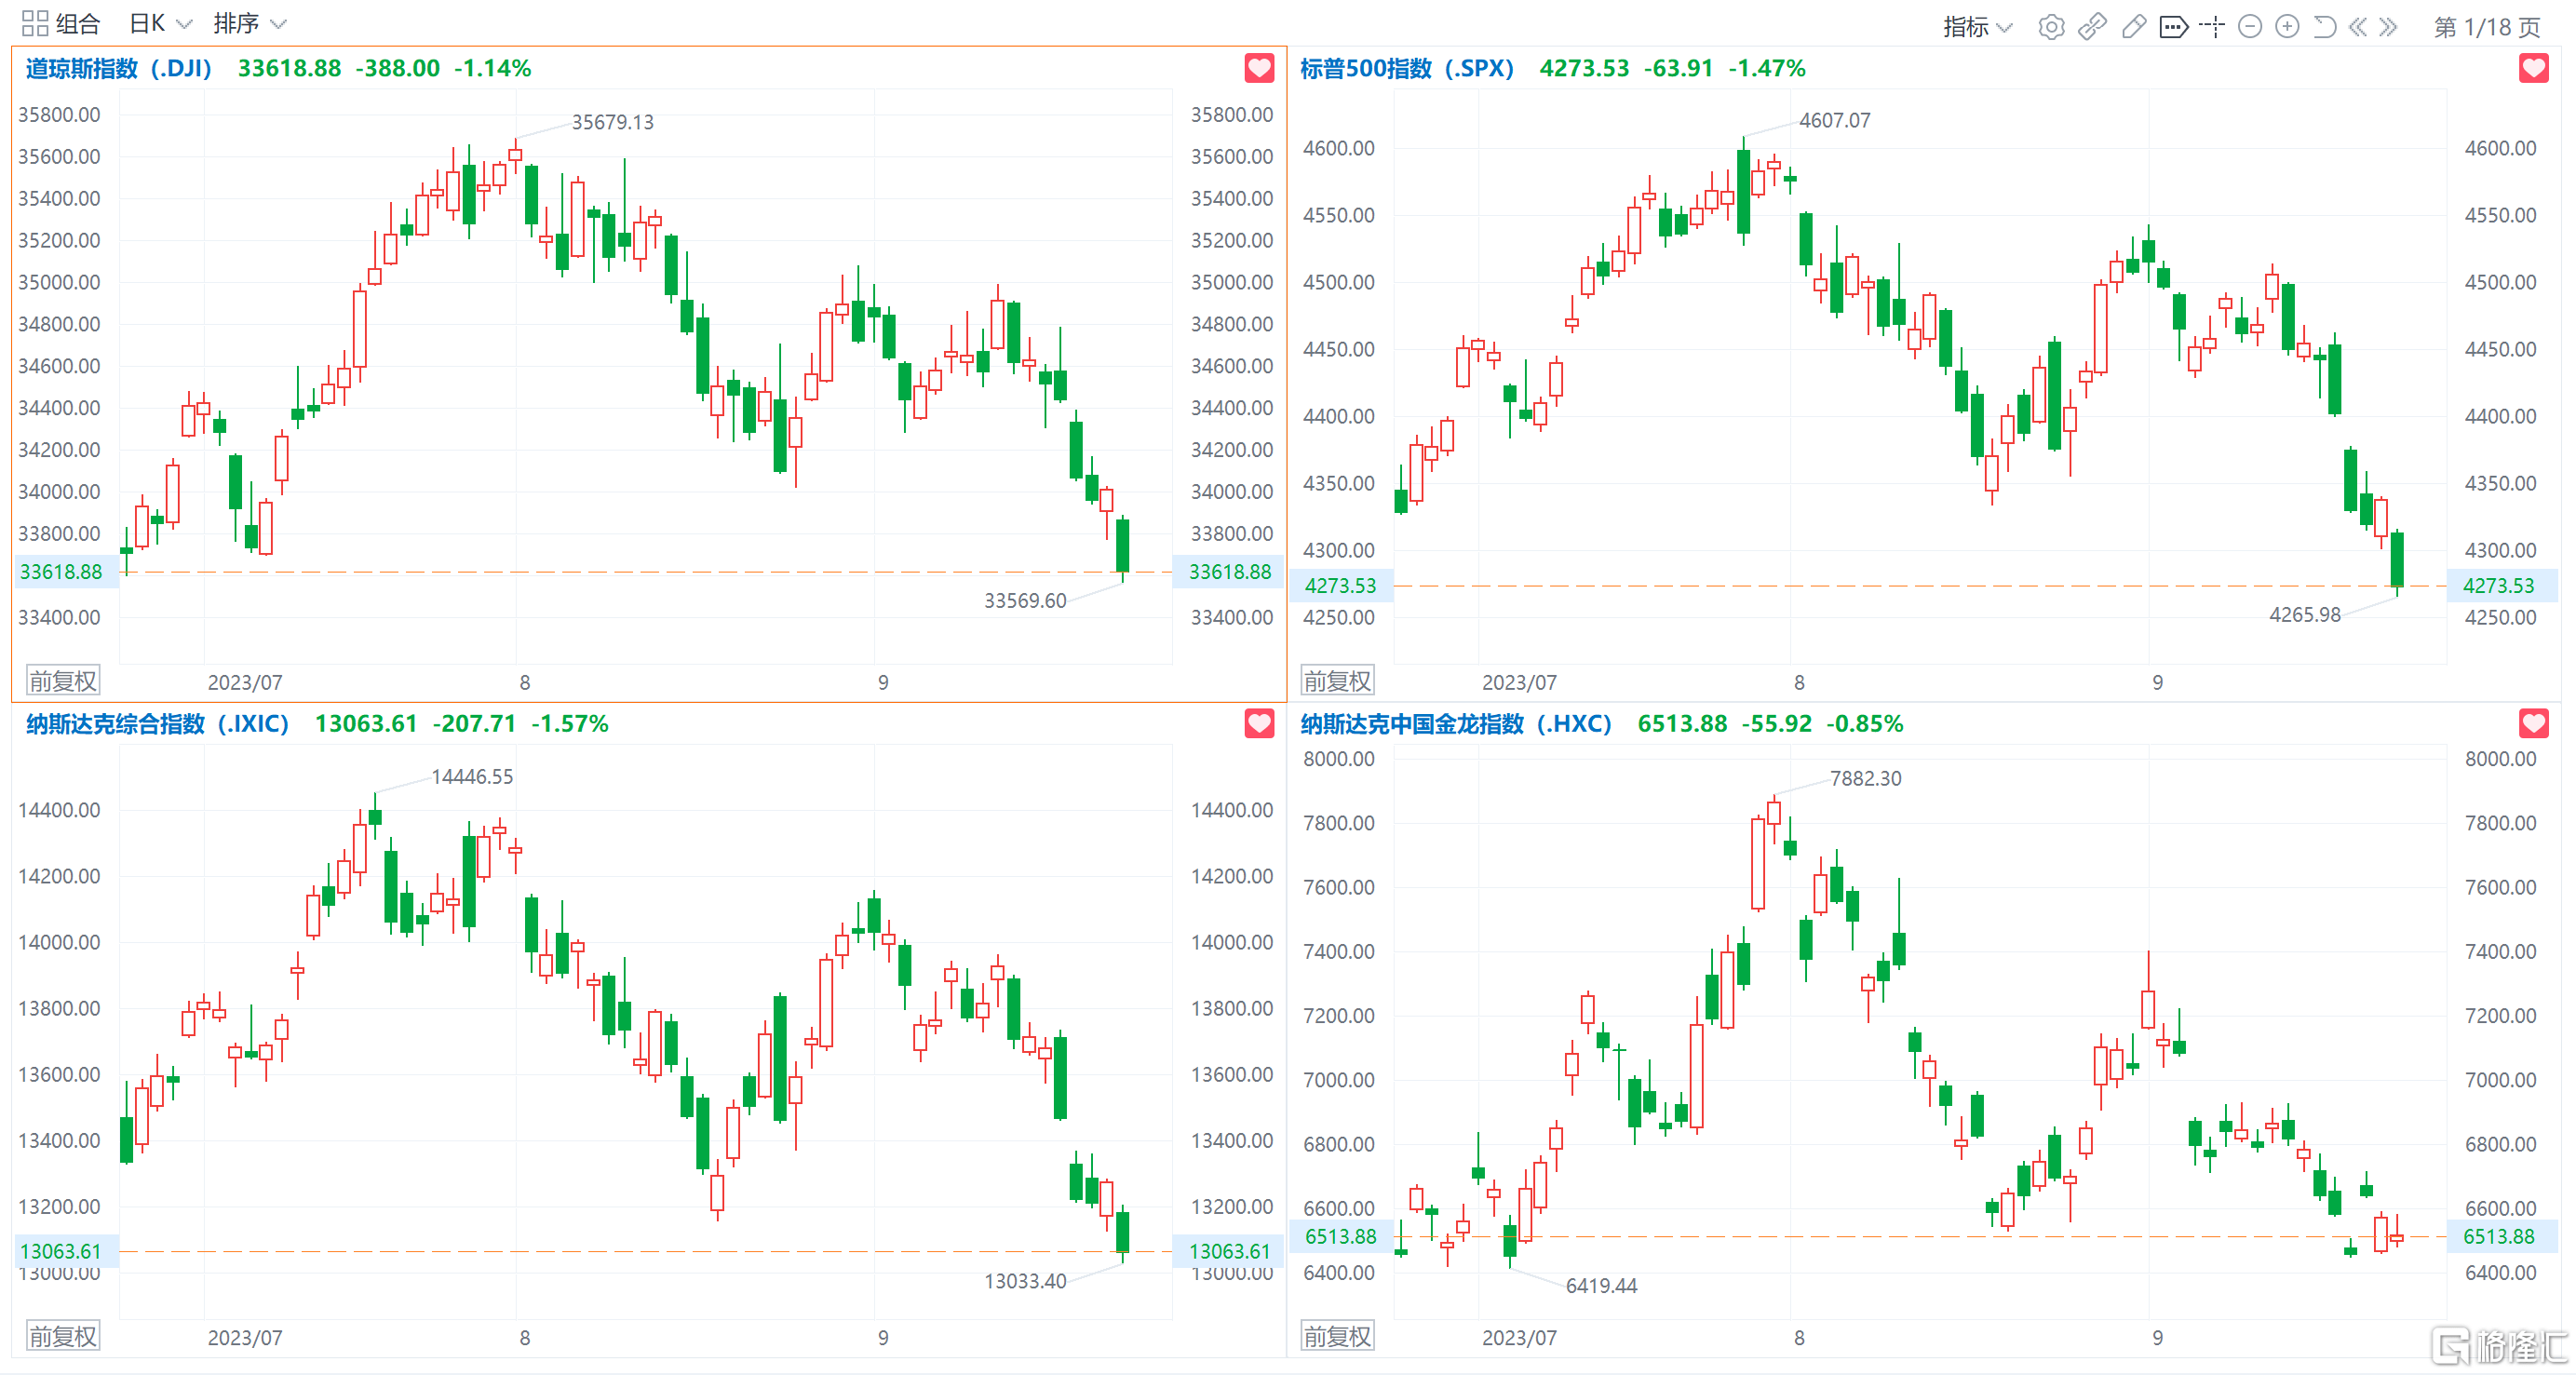Enable the crosshair cursor tool
Viewport: 2576px width, 1375px height.
pyautogui.click(x=2212, y=27)
